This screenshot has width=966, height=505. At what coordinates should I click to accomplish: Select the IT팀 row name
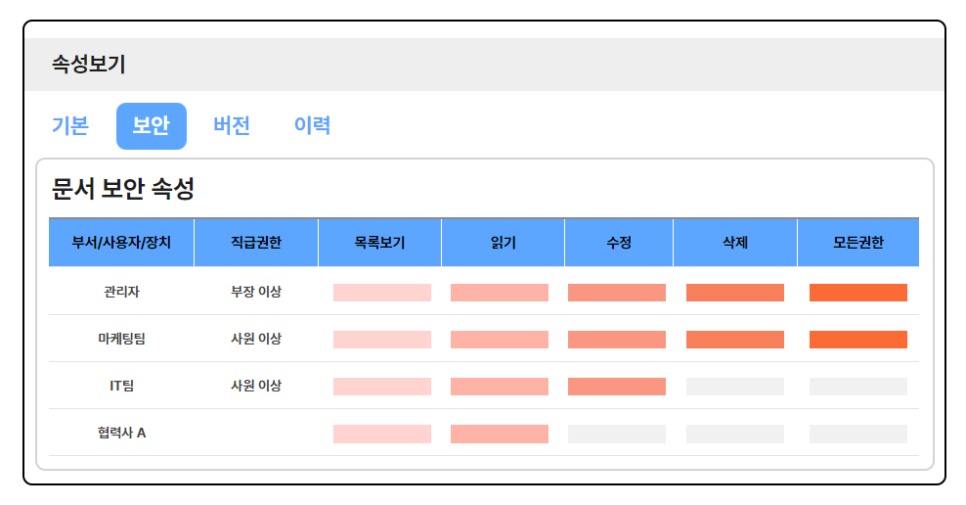pos(121,386)
